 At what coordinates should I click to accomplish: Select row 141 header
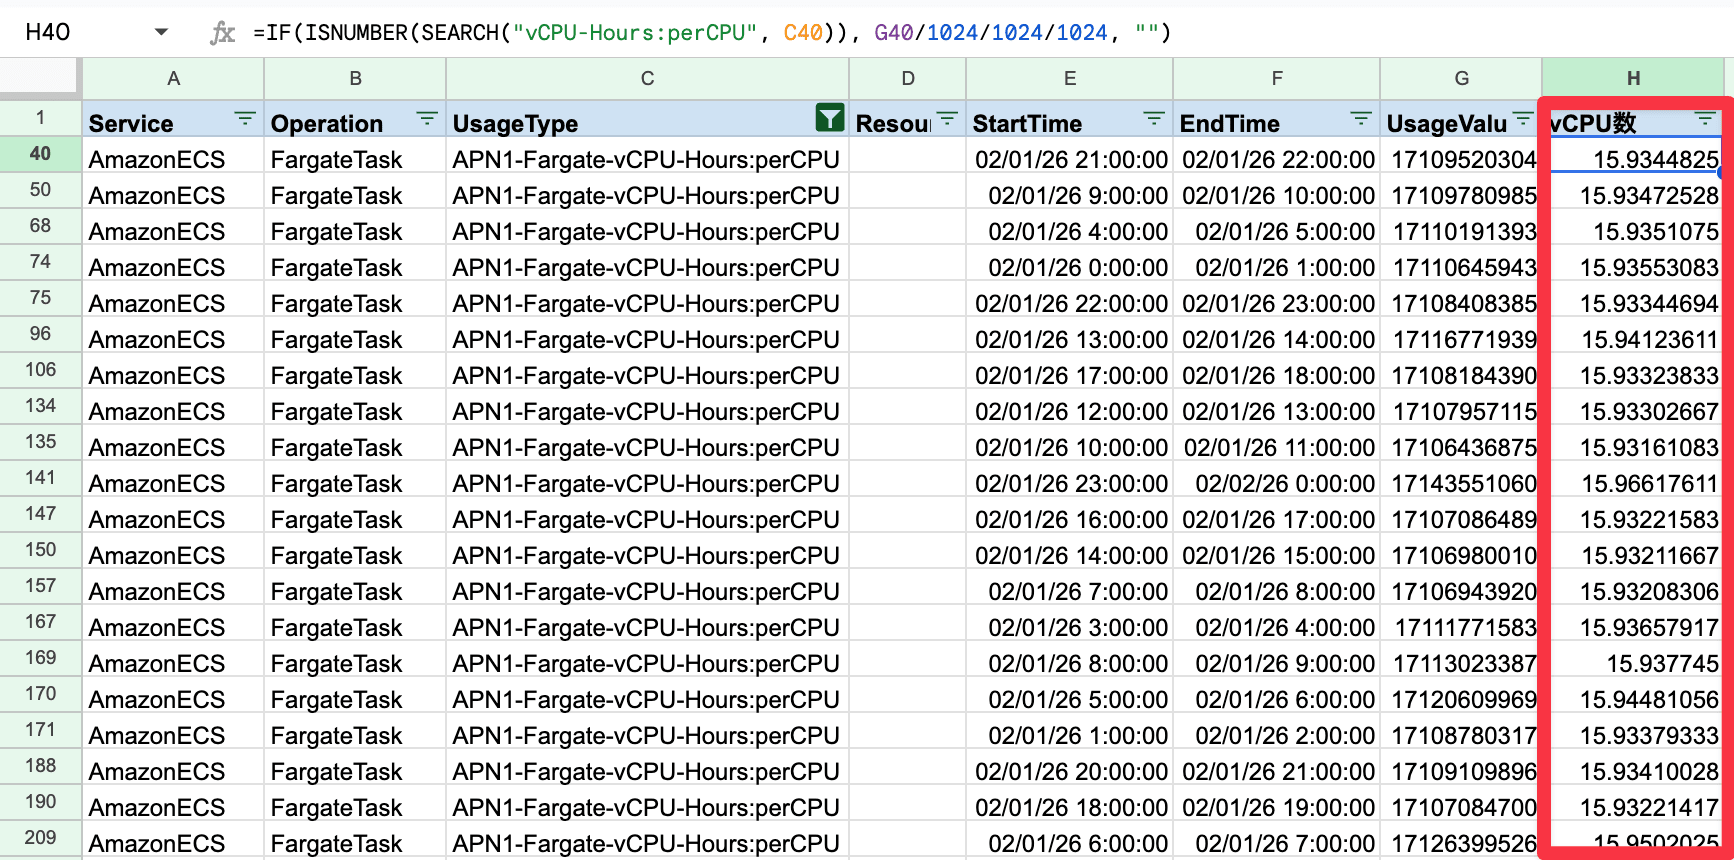pos(40,478)
